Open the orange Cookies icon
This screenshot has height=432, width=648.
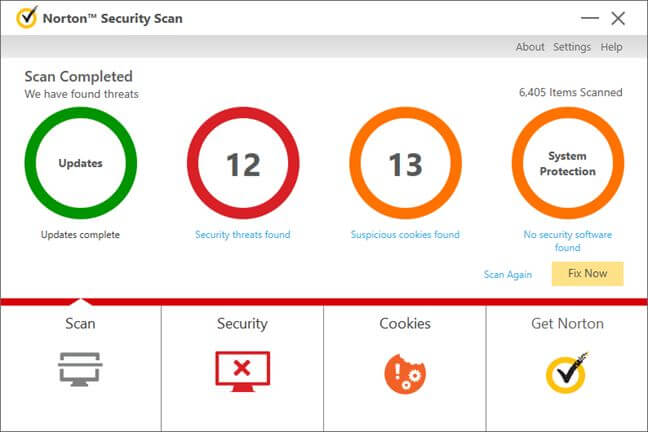[405, 374]
